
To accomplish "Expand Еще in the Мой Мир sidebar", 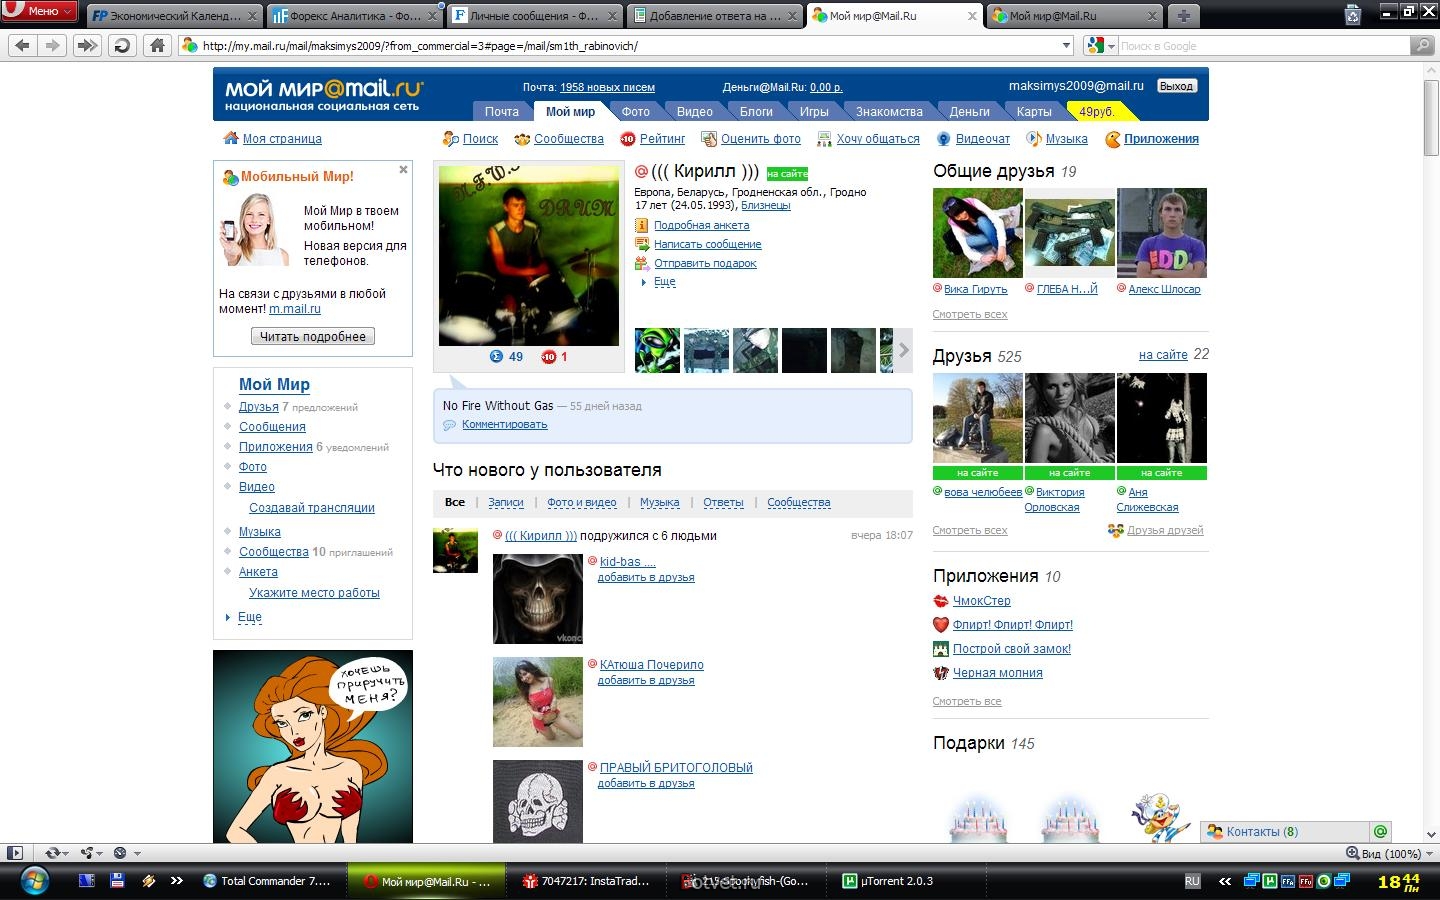I will pos(249,617).
